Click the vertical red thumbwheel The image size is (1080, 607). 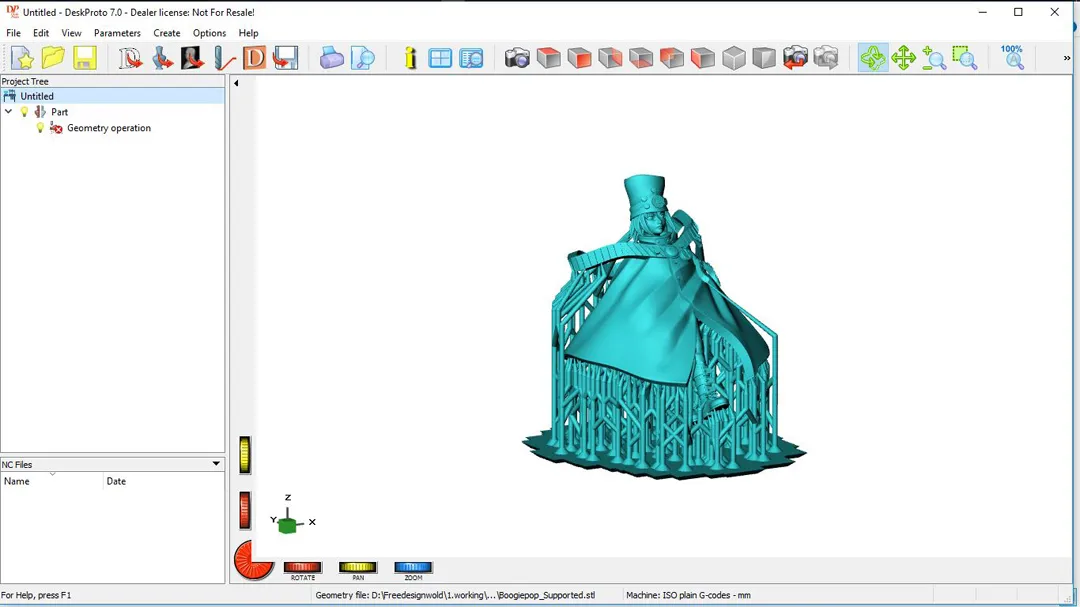click(x=245, y=511)
